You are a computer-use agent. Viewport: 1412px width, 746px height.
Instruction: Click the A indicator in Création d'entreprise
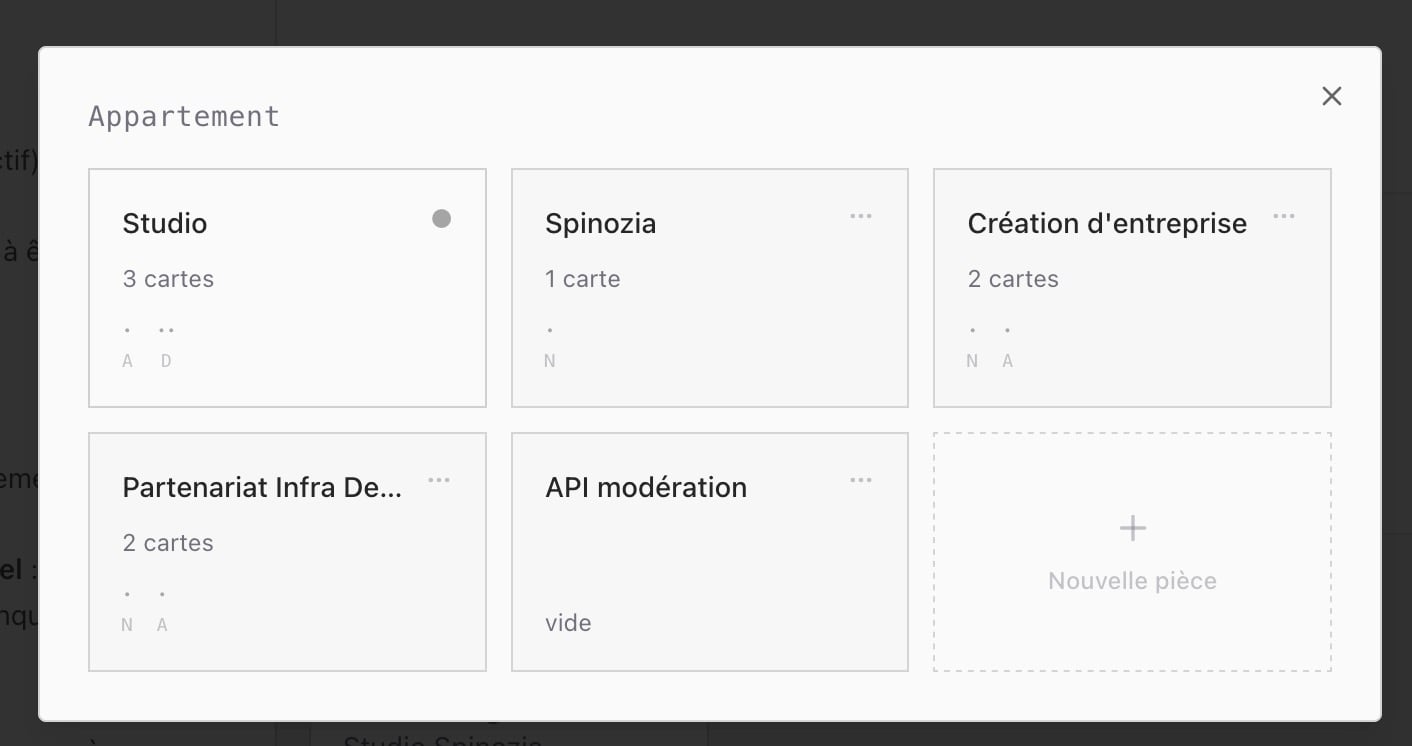tap(1007, 361)
